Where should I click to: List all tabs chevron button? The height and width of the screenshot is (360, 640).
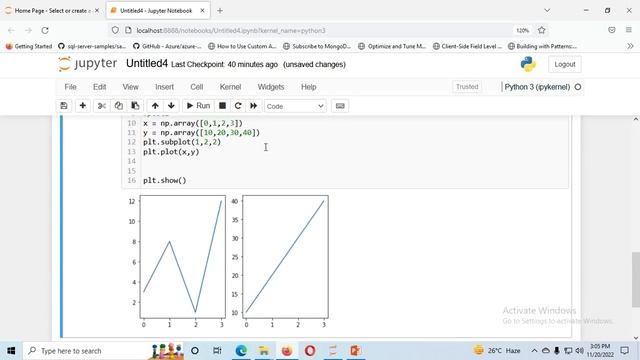(547, 10)
